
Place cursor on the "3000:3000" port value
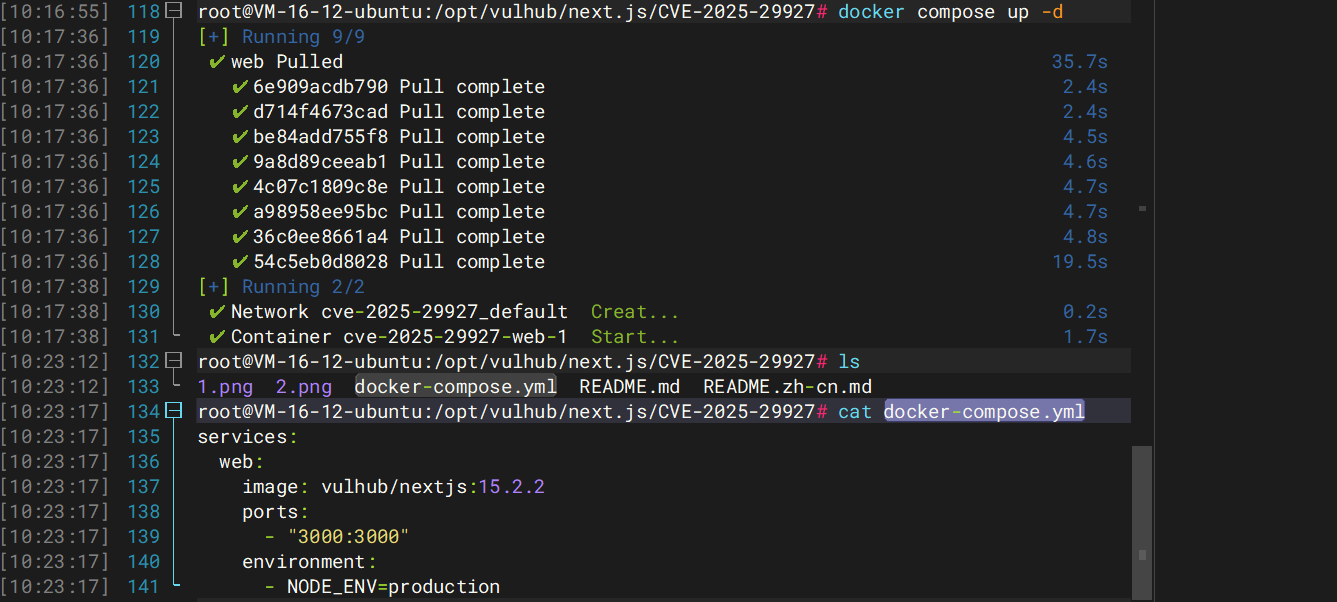[x=347, y=537]
